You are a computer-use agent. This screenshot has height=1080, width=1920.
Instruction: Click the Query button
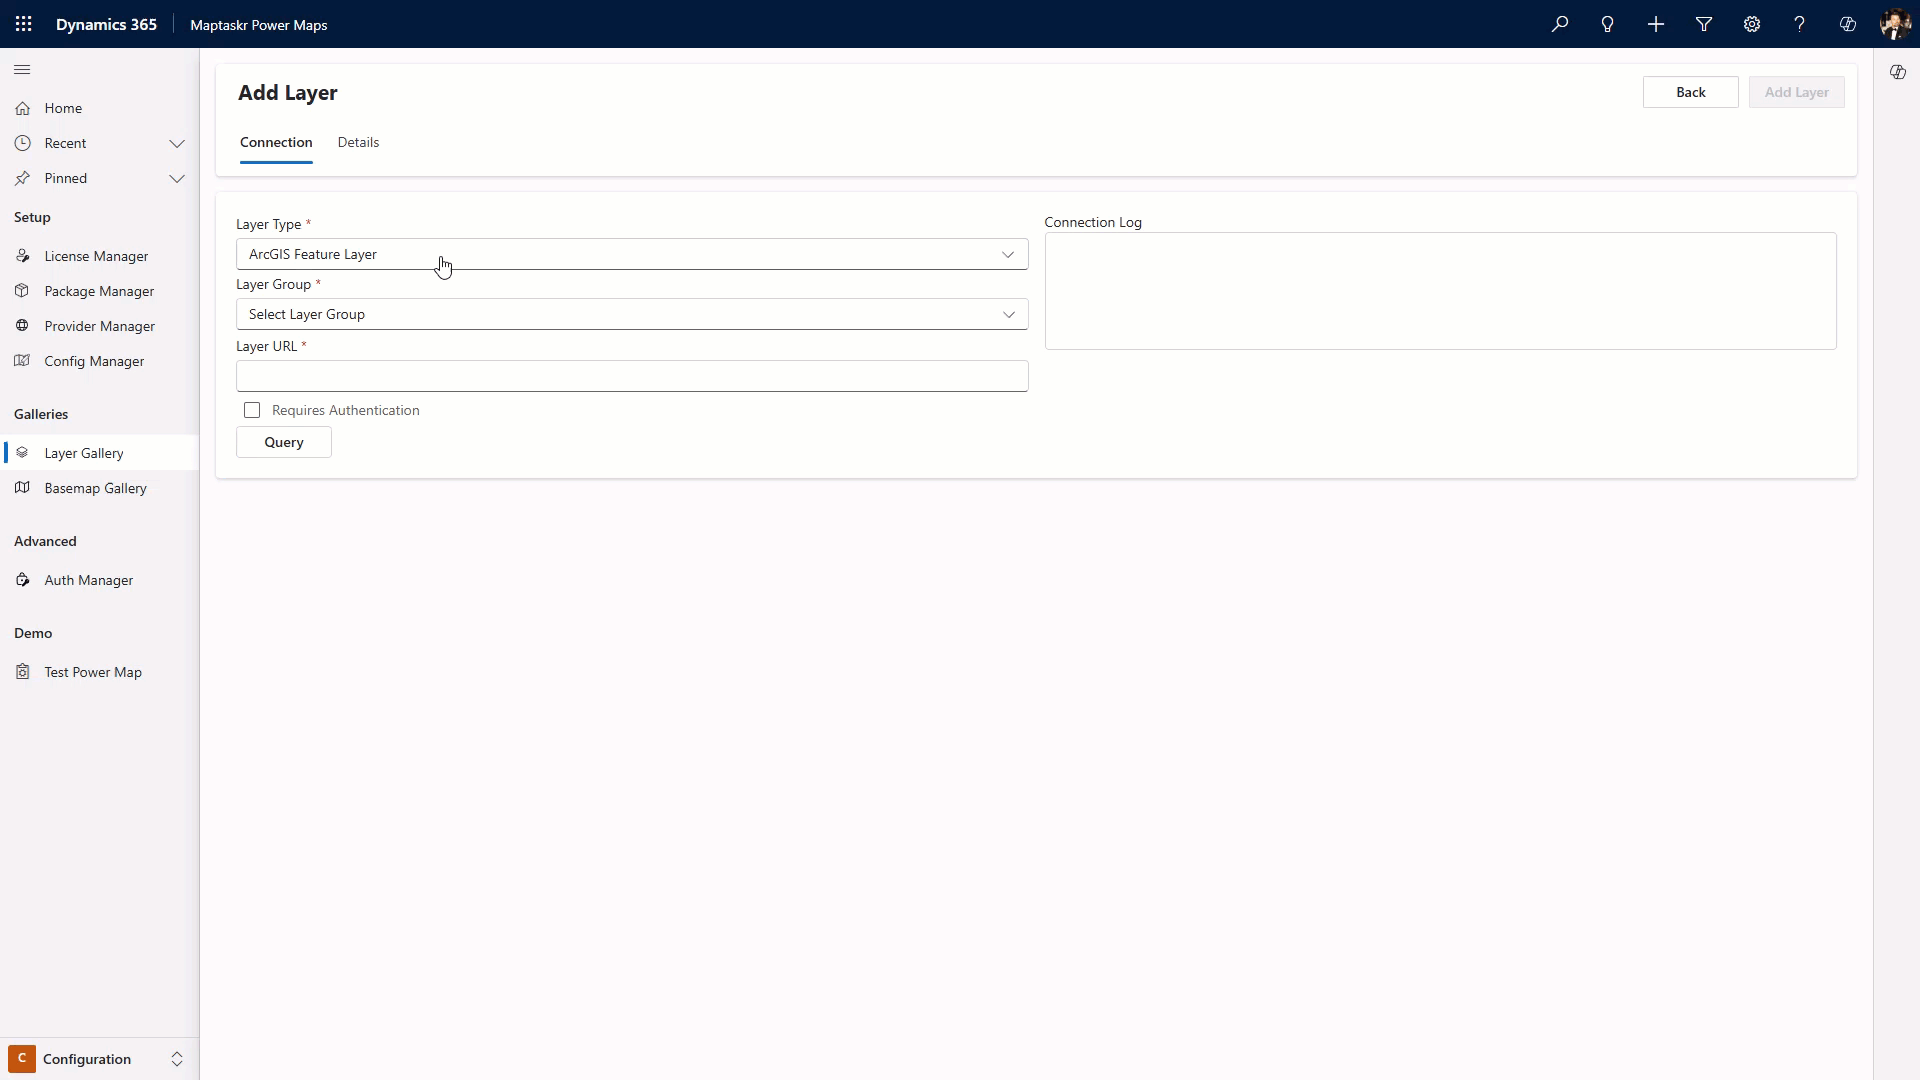pyautogui.click(x=283, y=442)
